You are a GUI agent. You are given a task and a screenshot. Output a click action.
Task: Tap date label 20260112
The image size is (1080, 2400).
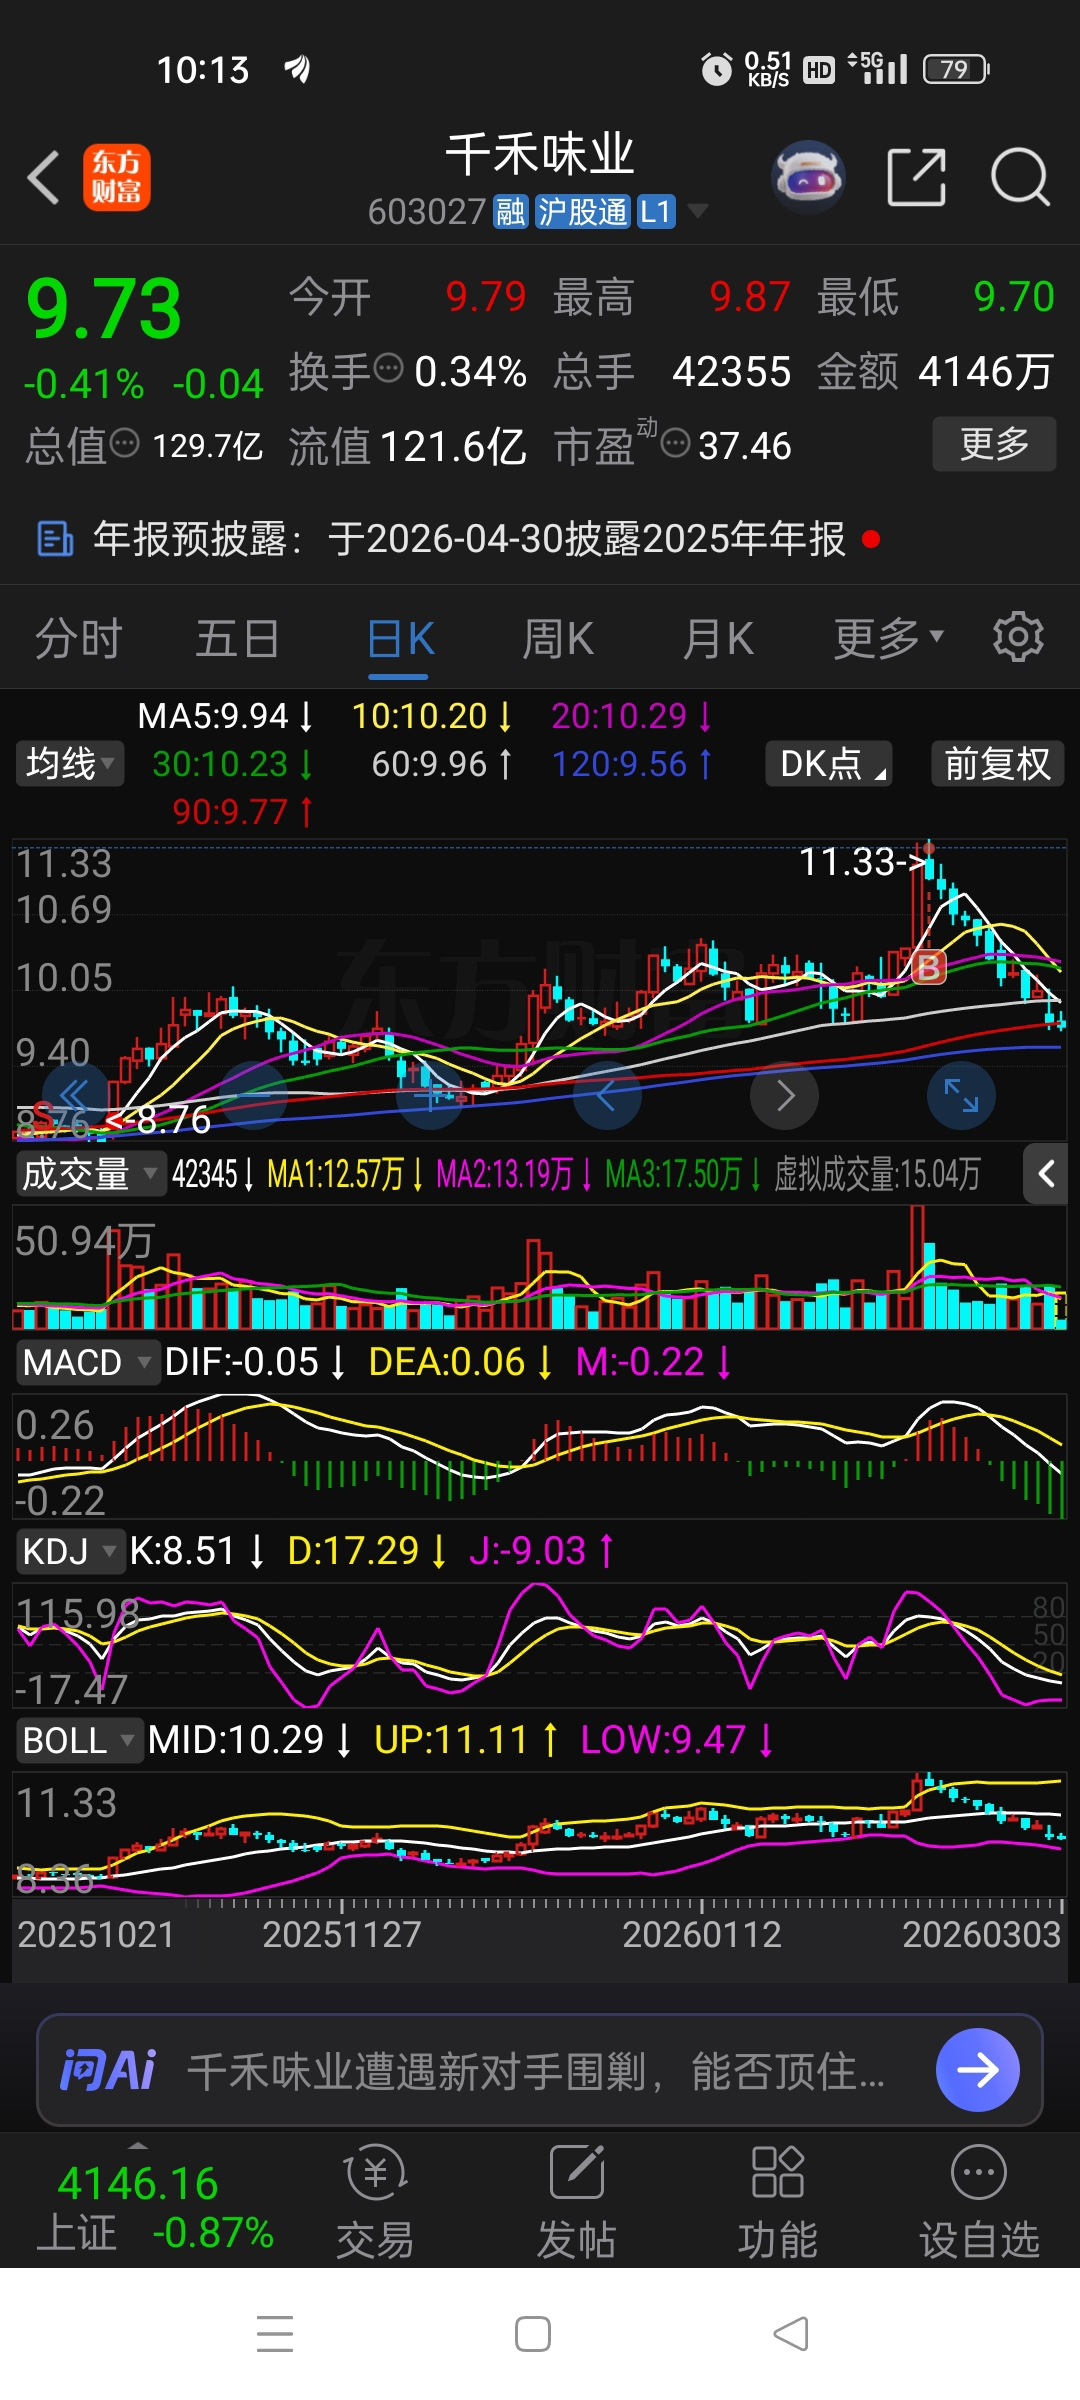(x=702, y=1934)
